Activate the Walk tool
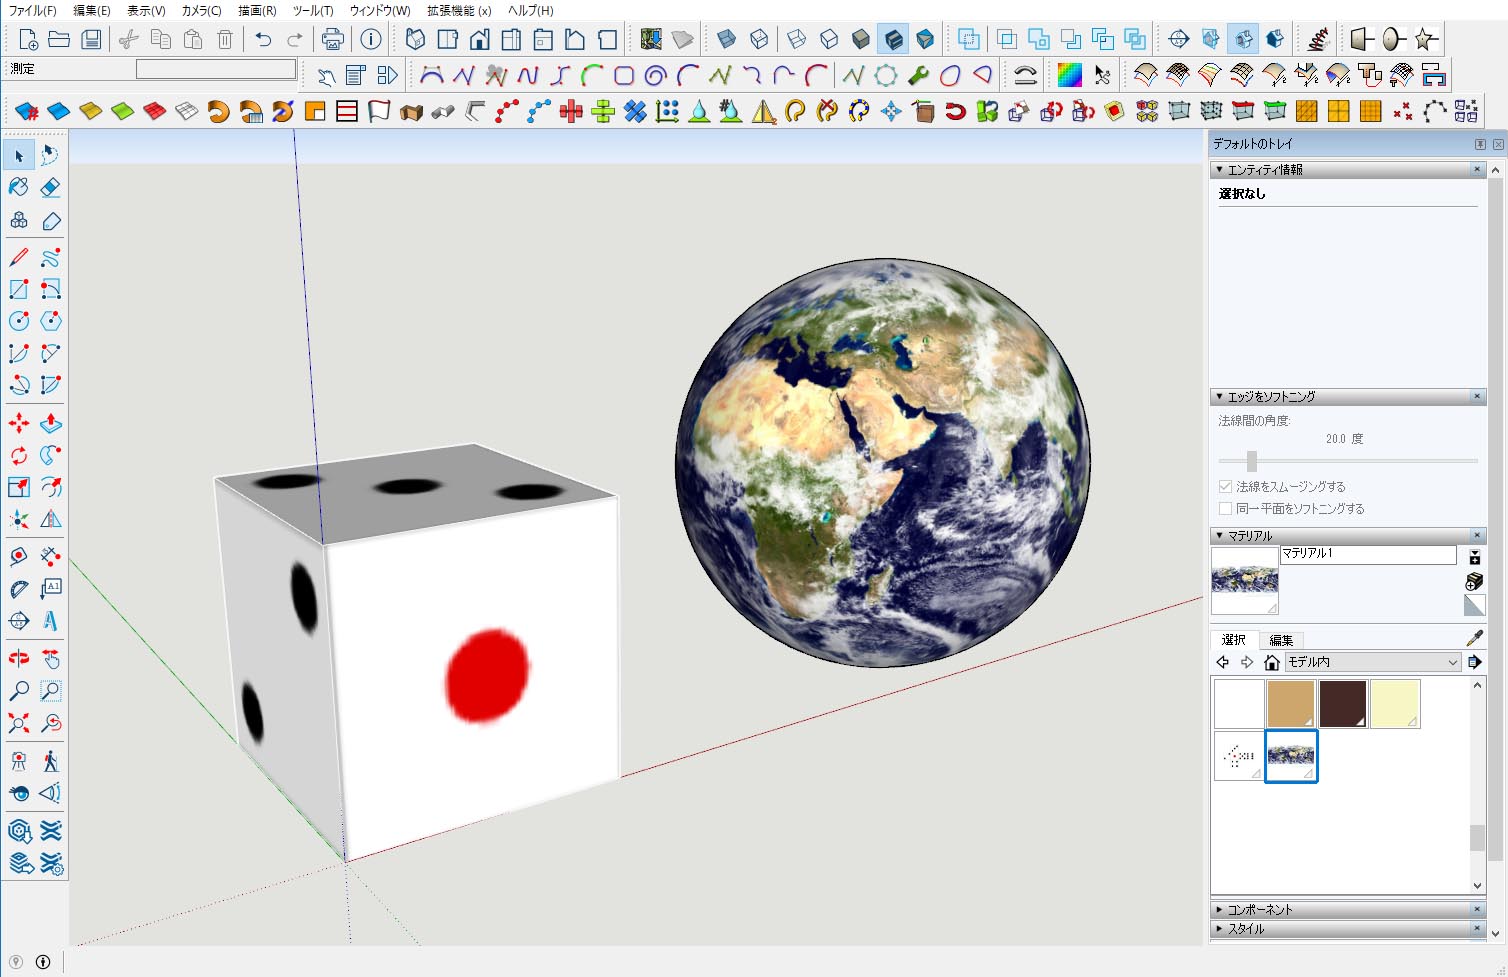The width and height of the screenshot is (1508, 977). pos(51,761)
